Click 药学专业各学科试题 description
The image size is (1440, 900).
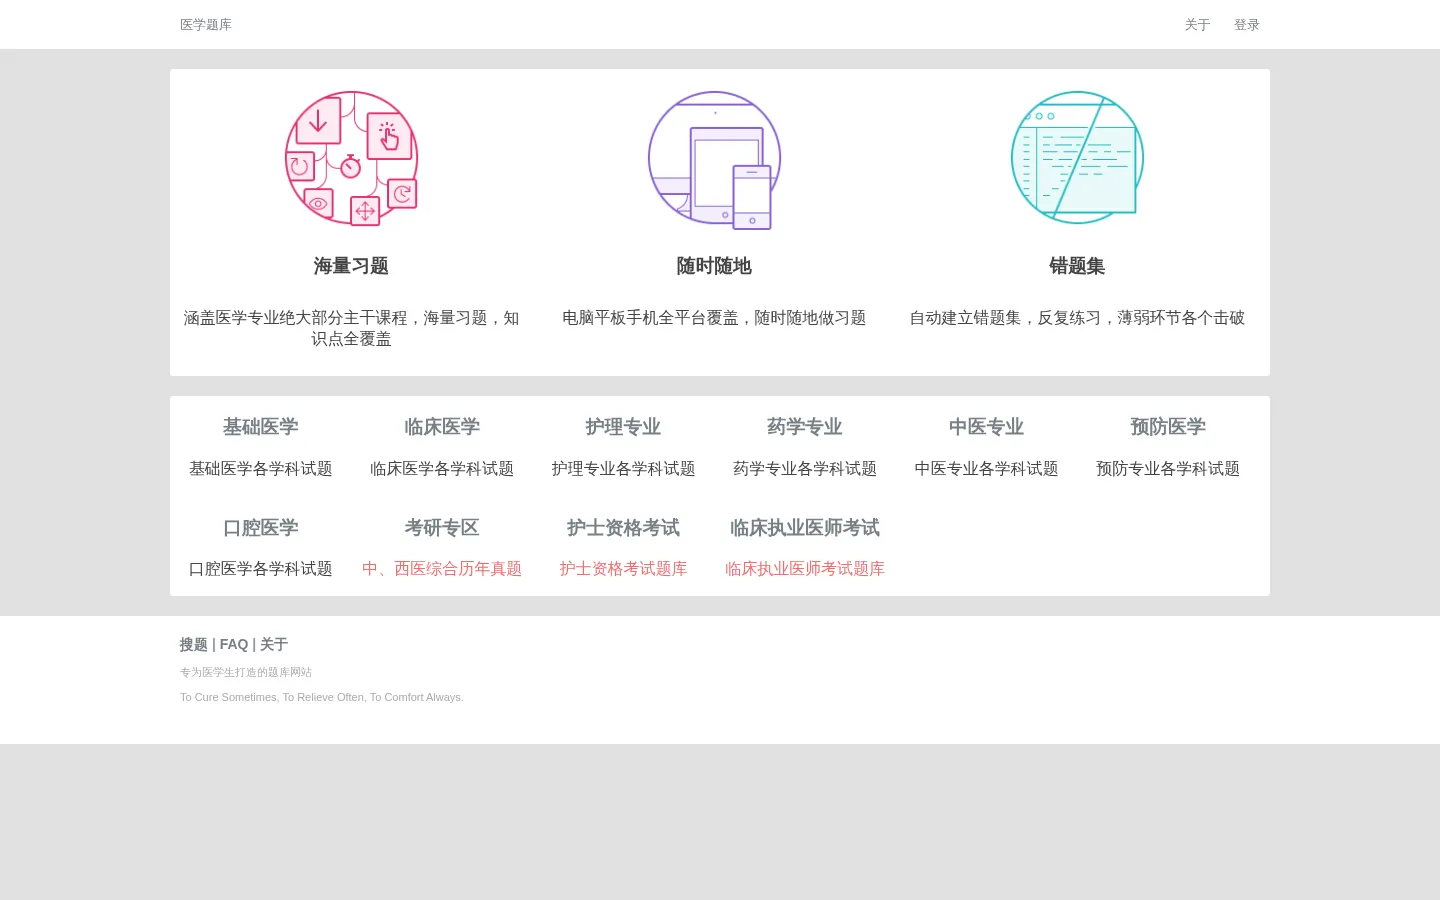coord(805,469)
